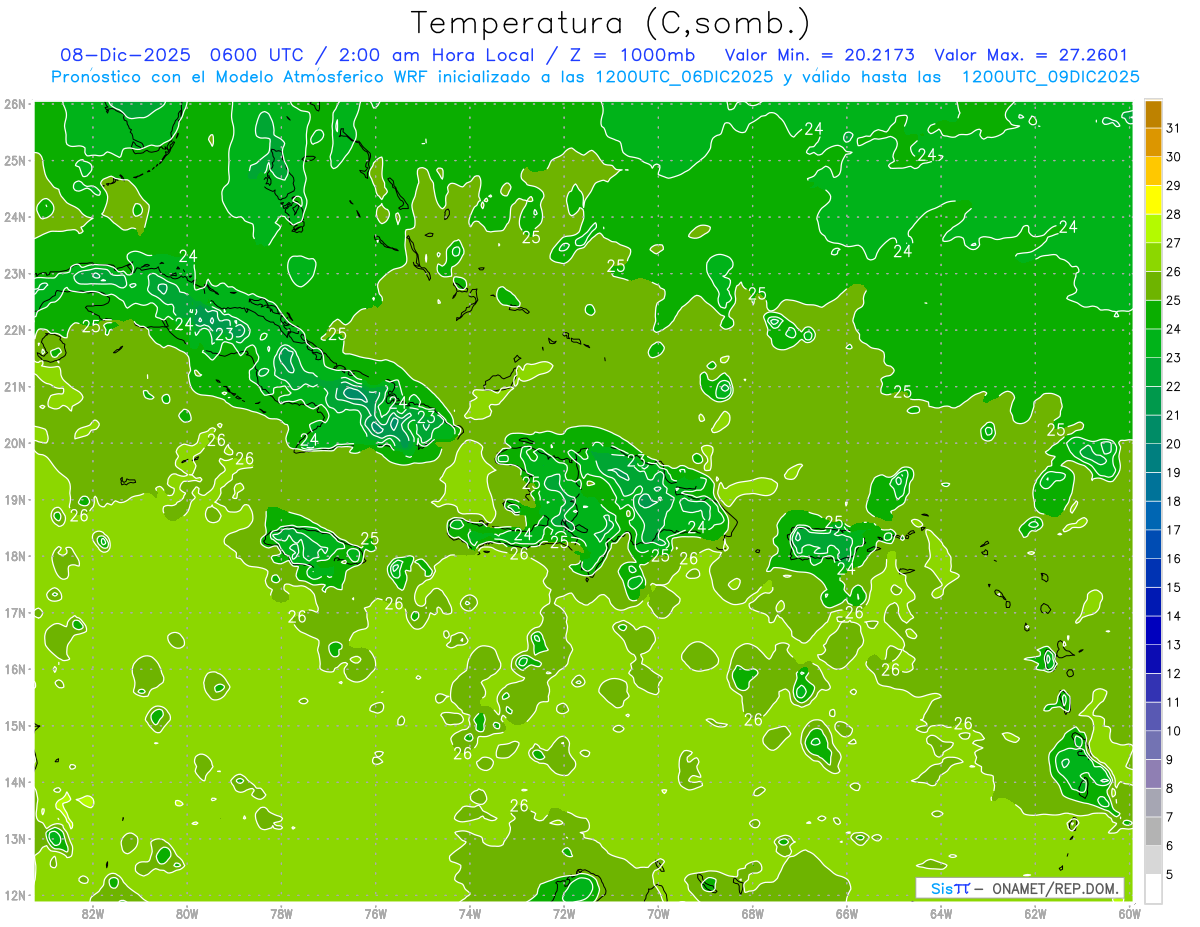Click the latitude axis label "19N"
Viewport: 1200px width, 927px height.
[x=15, y=499]
